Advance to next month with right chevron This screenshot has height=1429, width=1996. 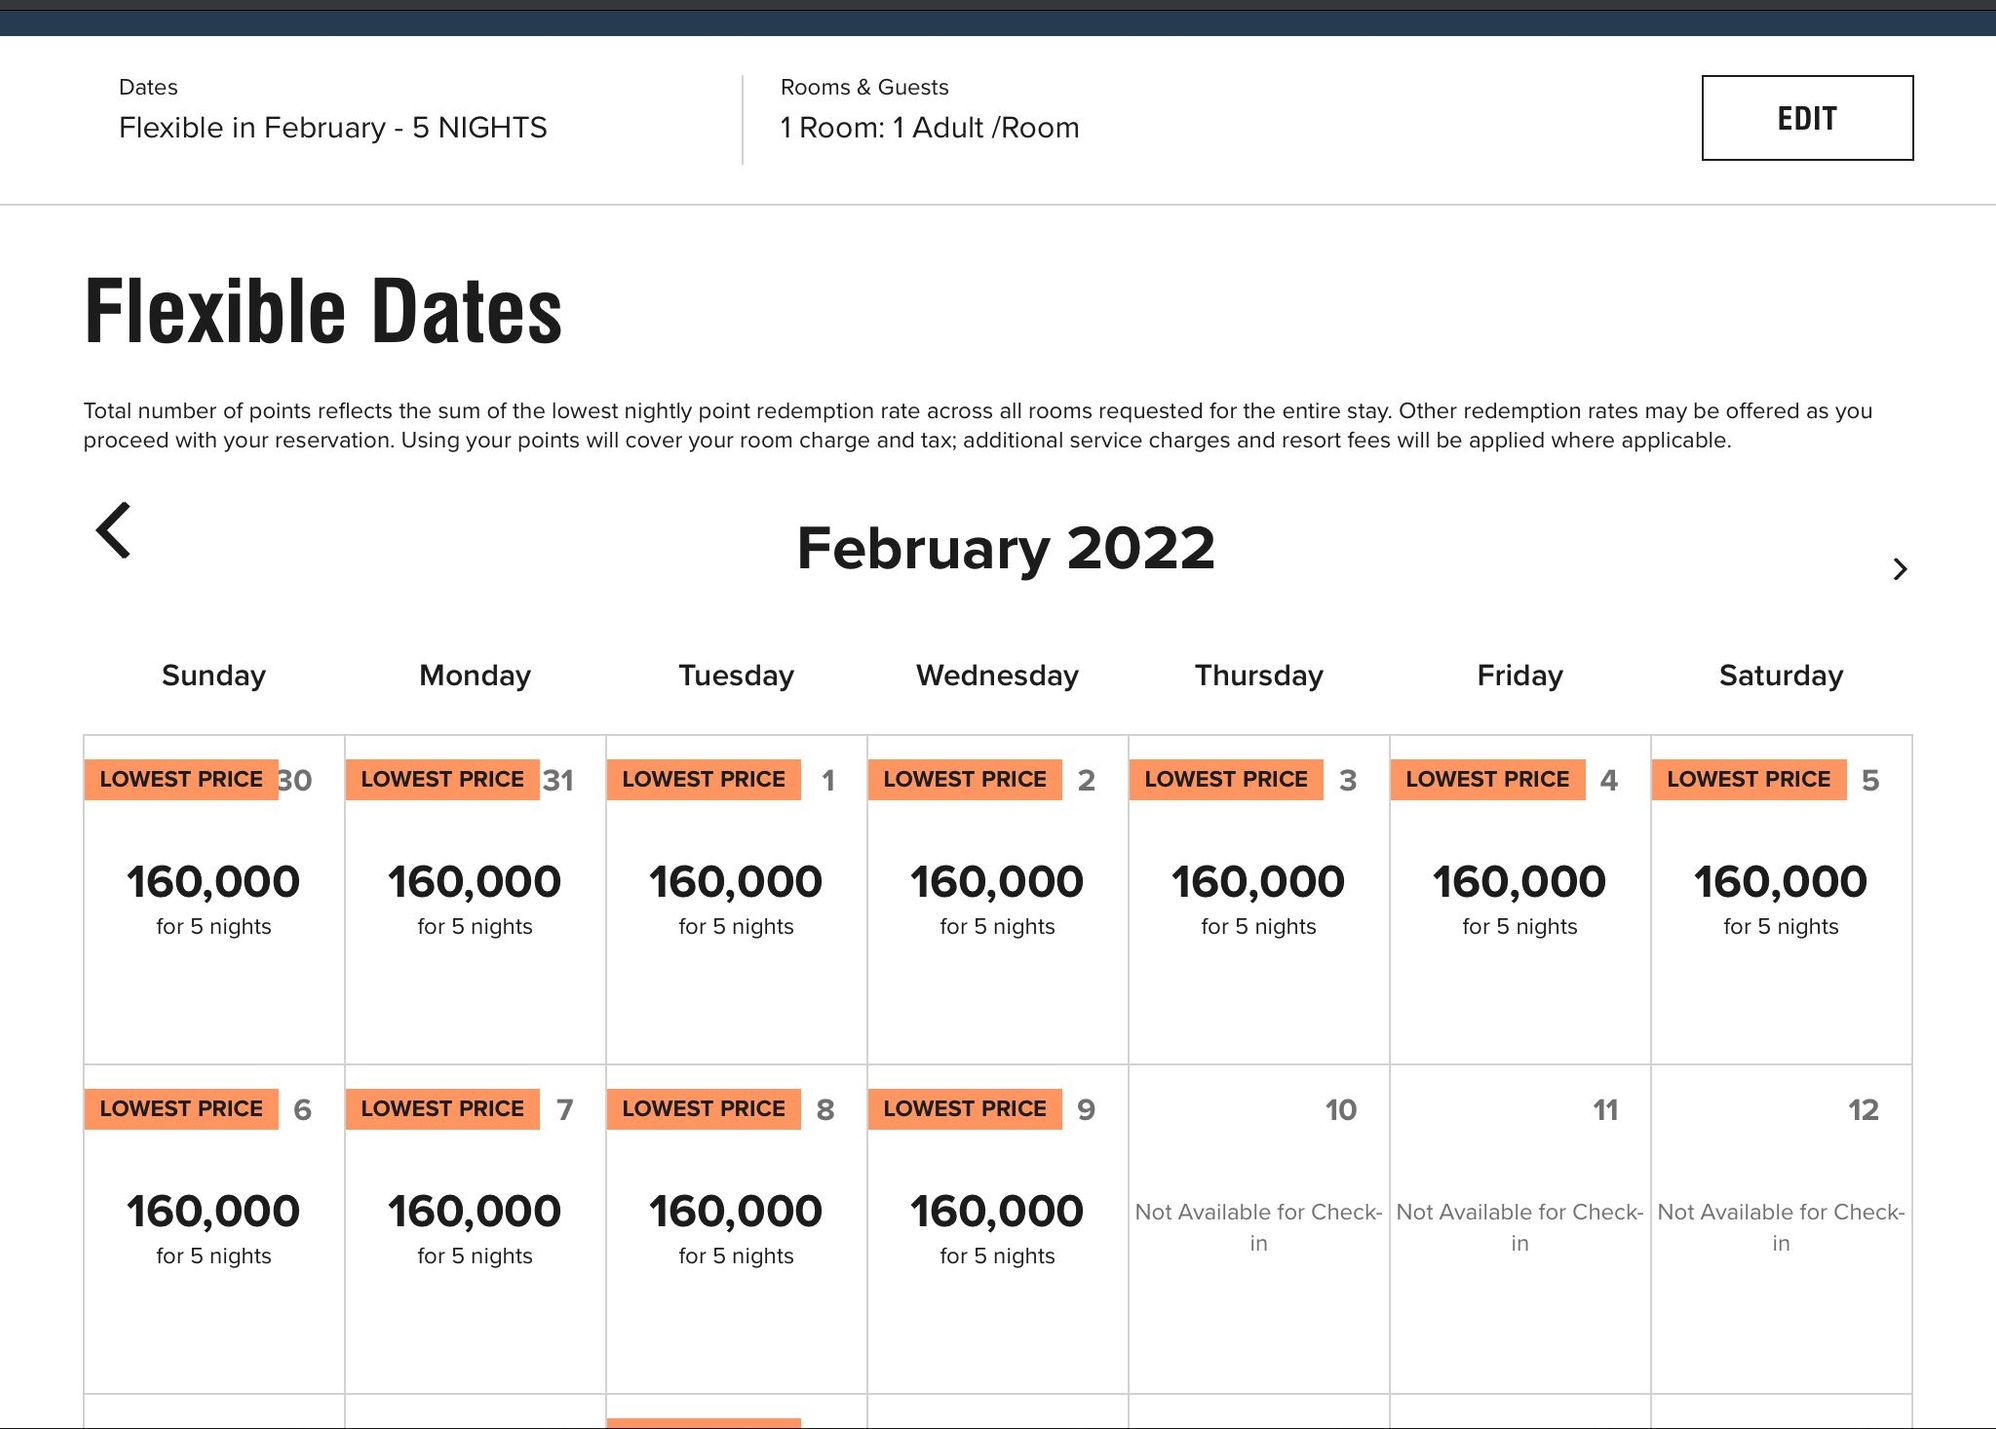pyautogui.click(x=1900, y=569)
